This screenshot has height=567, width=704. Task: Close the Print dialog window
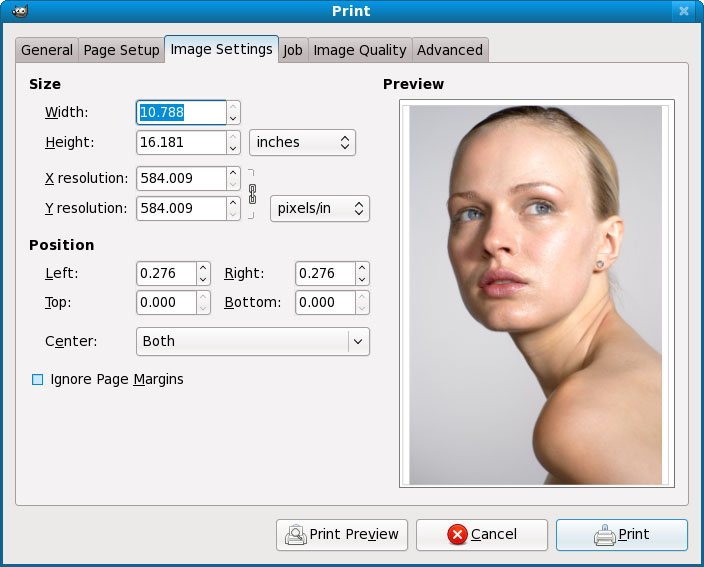coord(684,11)
